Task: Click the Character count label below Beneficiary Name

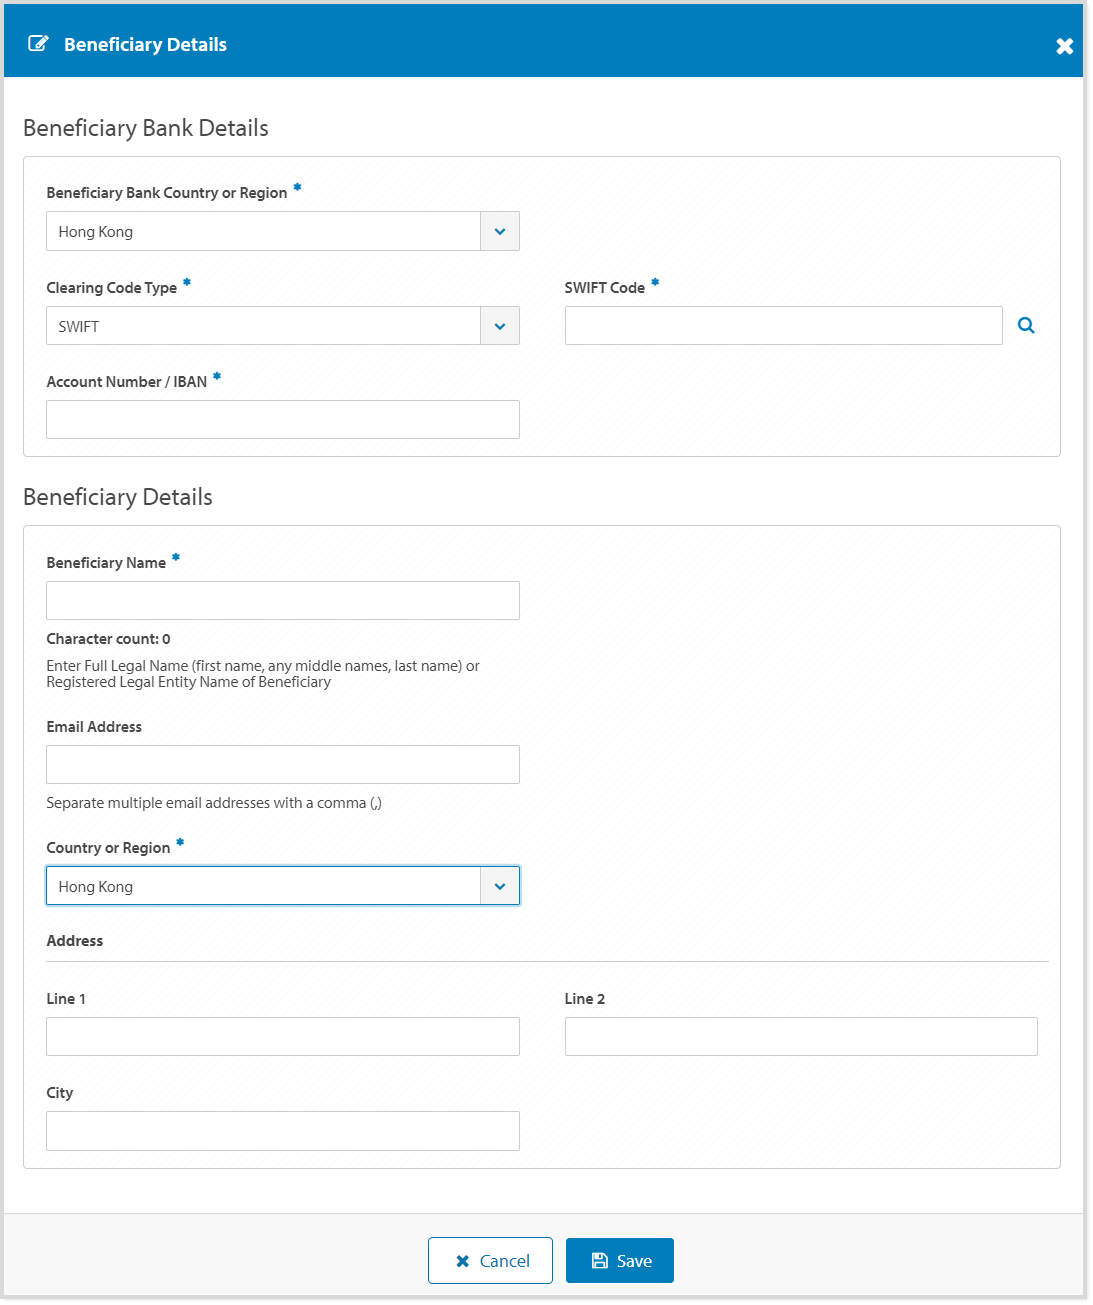Action: [x=107, y=638]
